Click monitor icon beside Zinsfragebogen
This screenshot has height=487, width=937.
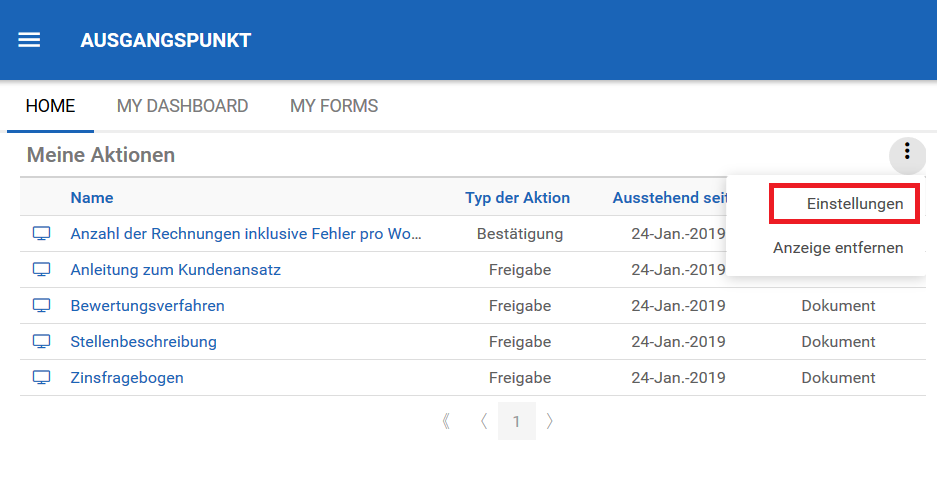tap(41, 378)
